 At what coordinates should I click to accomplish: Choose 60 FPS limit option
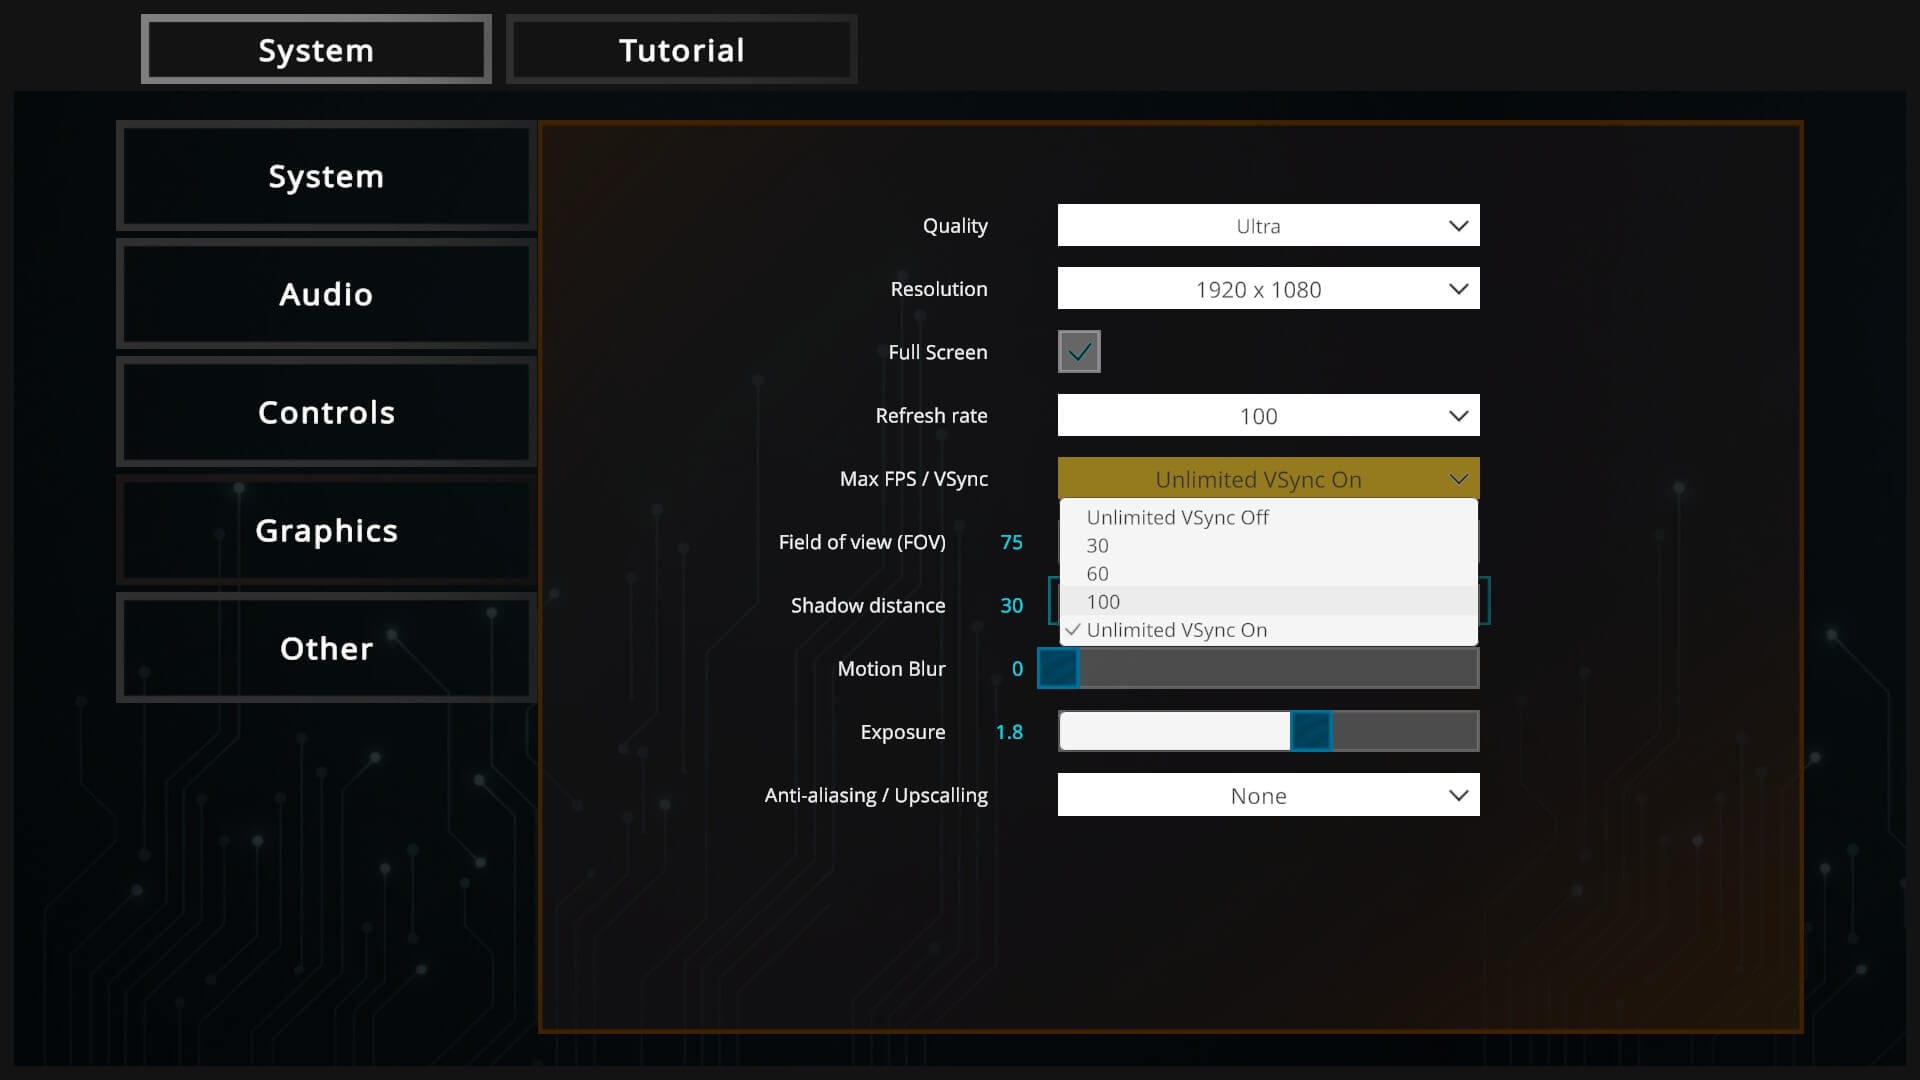coord(1098,574)
